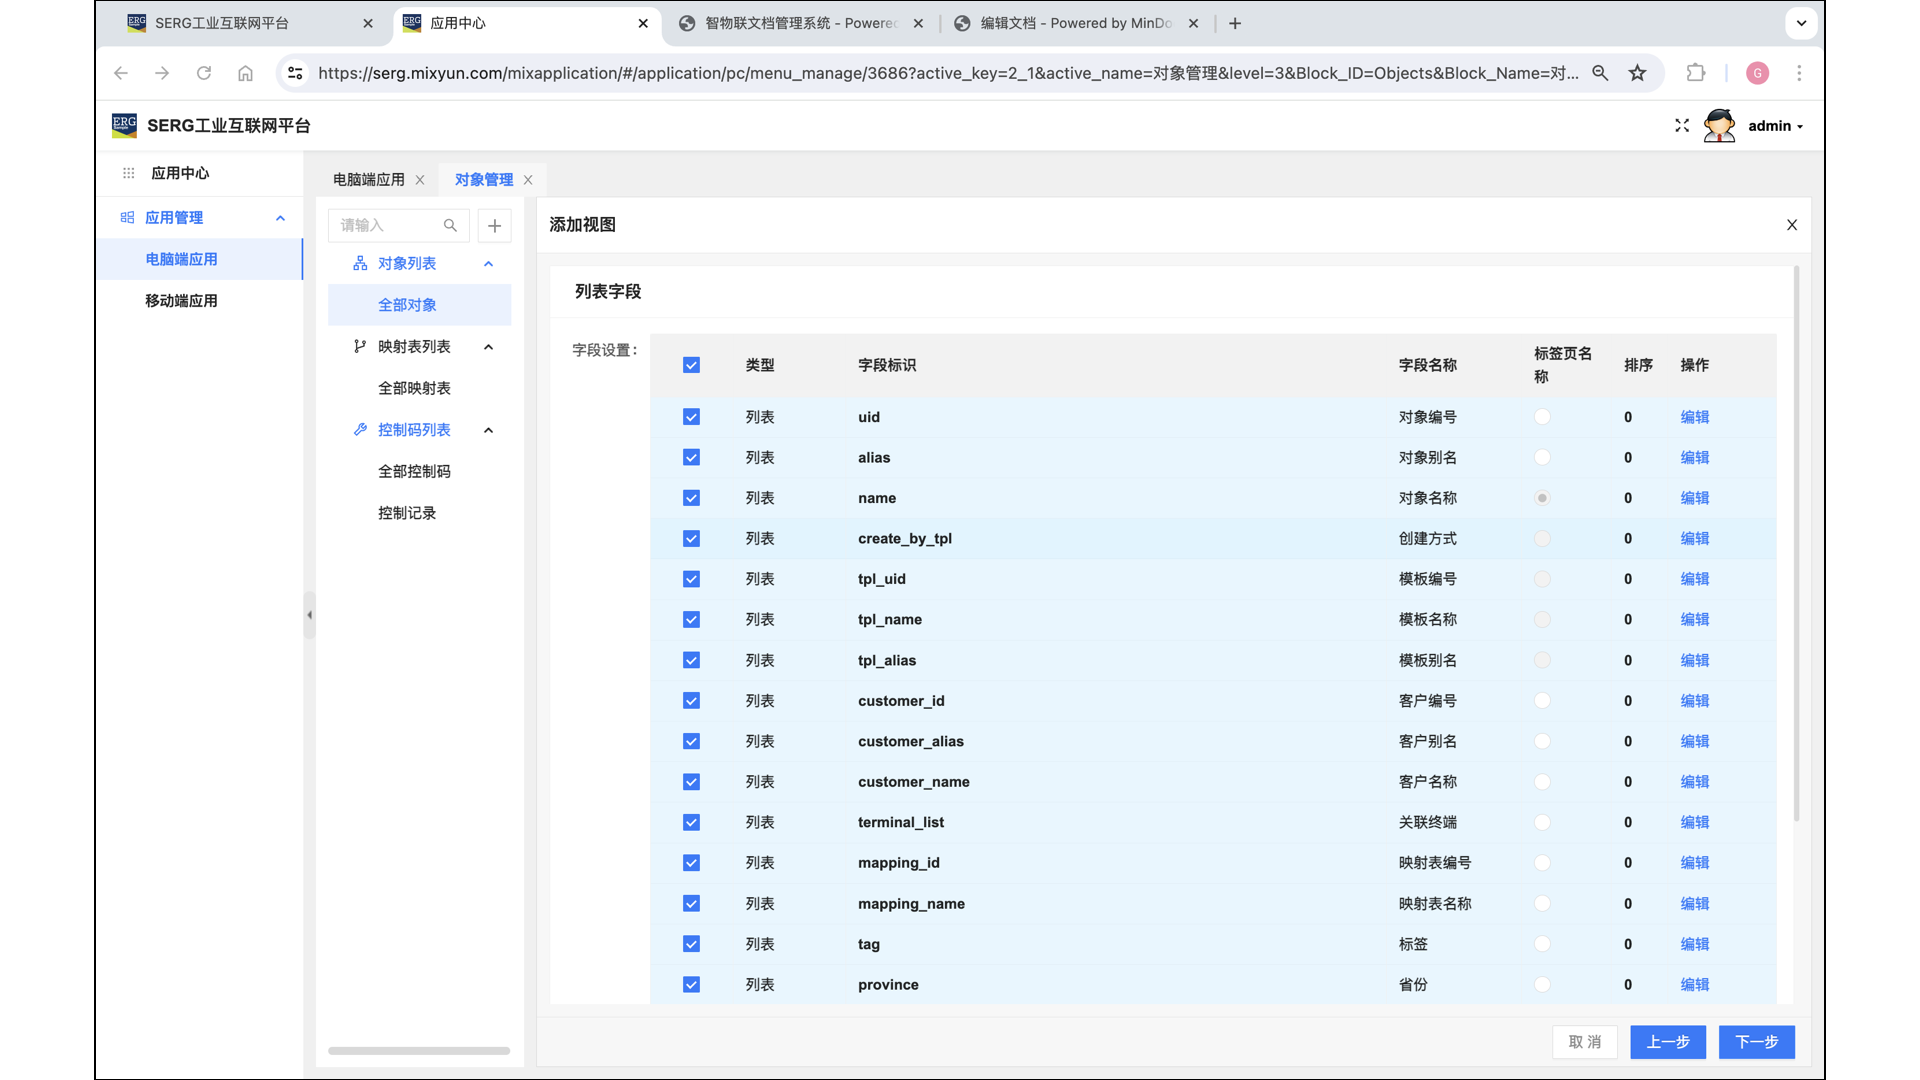Click the search magnifier in sidebar input
This screenshot has width=1920, height=1080.
[450, 226]
